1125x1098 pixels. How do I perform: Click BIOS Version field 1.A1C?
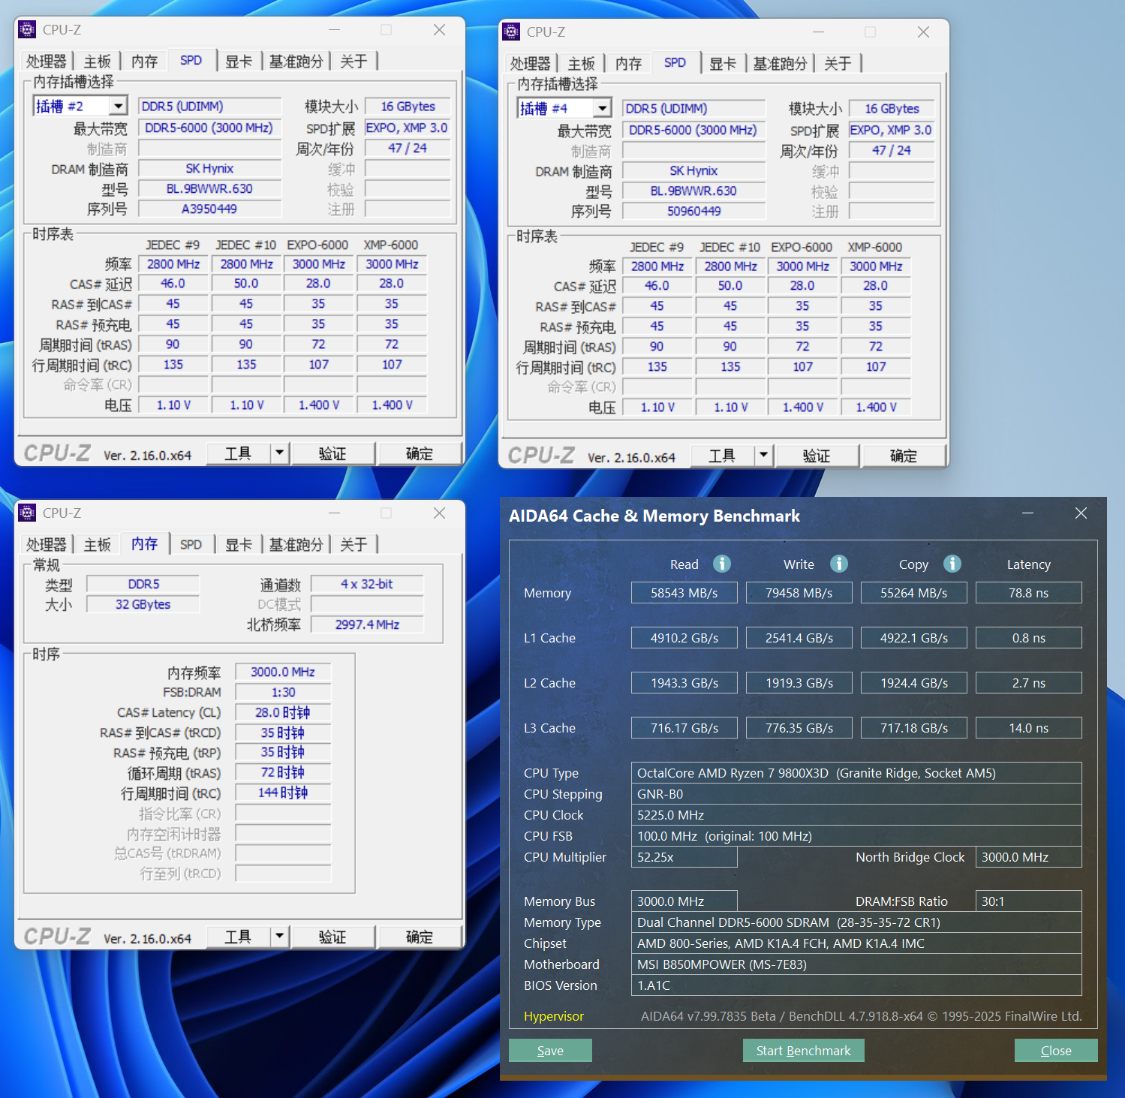[x=857, y=985]
